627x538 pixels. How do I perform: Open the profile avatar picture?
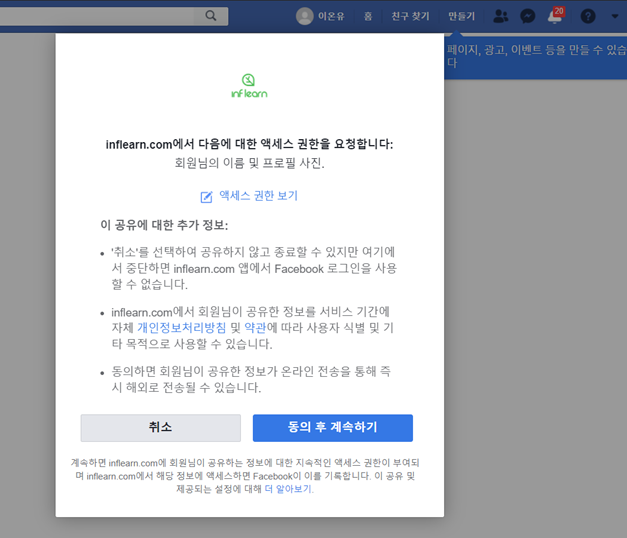[305, 16]
